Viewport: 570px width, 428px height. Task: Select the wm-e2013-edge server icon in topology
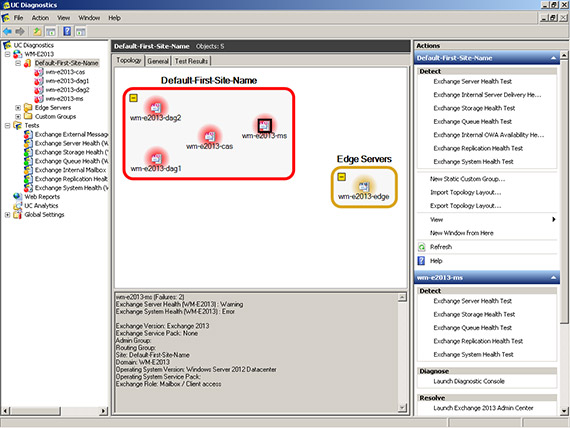pos(364,187)
